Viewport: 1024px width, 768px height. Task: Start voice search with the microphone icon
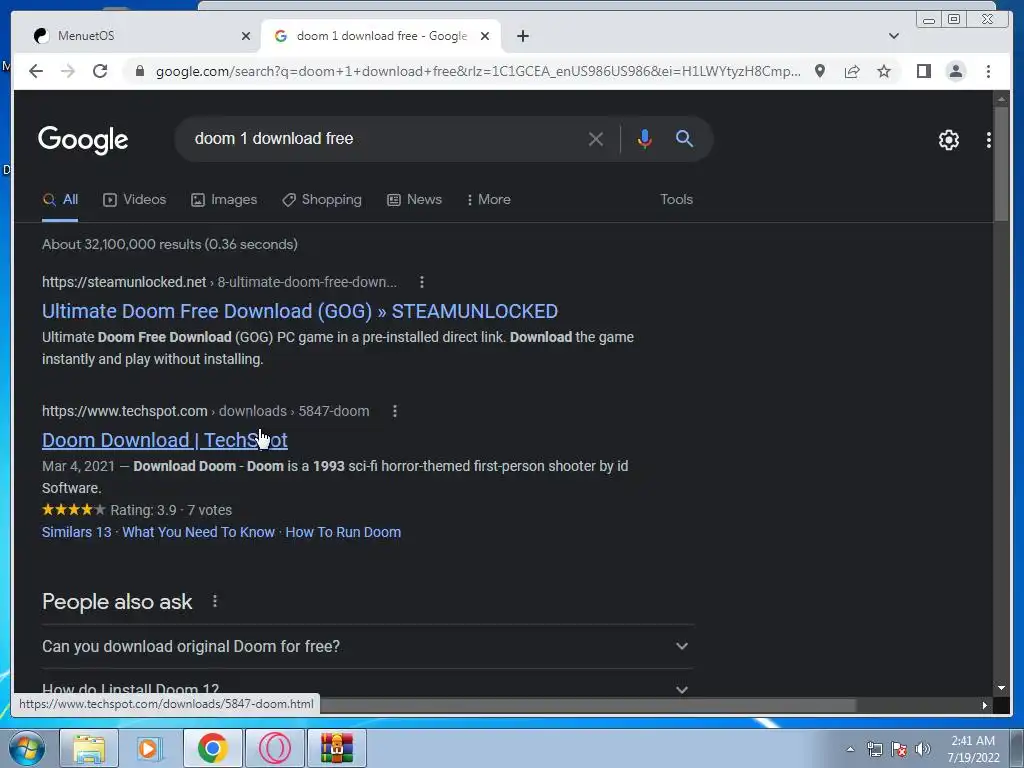pyautogui.click(x=645, y=138)
